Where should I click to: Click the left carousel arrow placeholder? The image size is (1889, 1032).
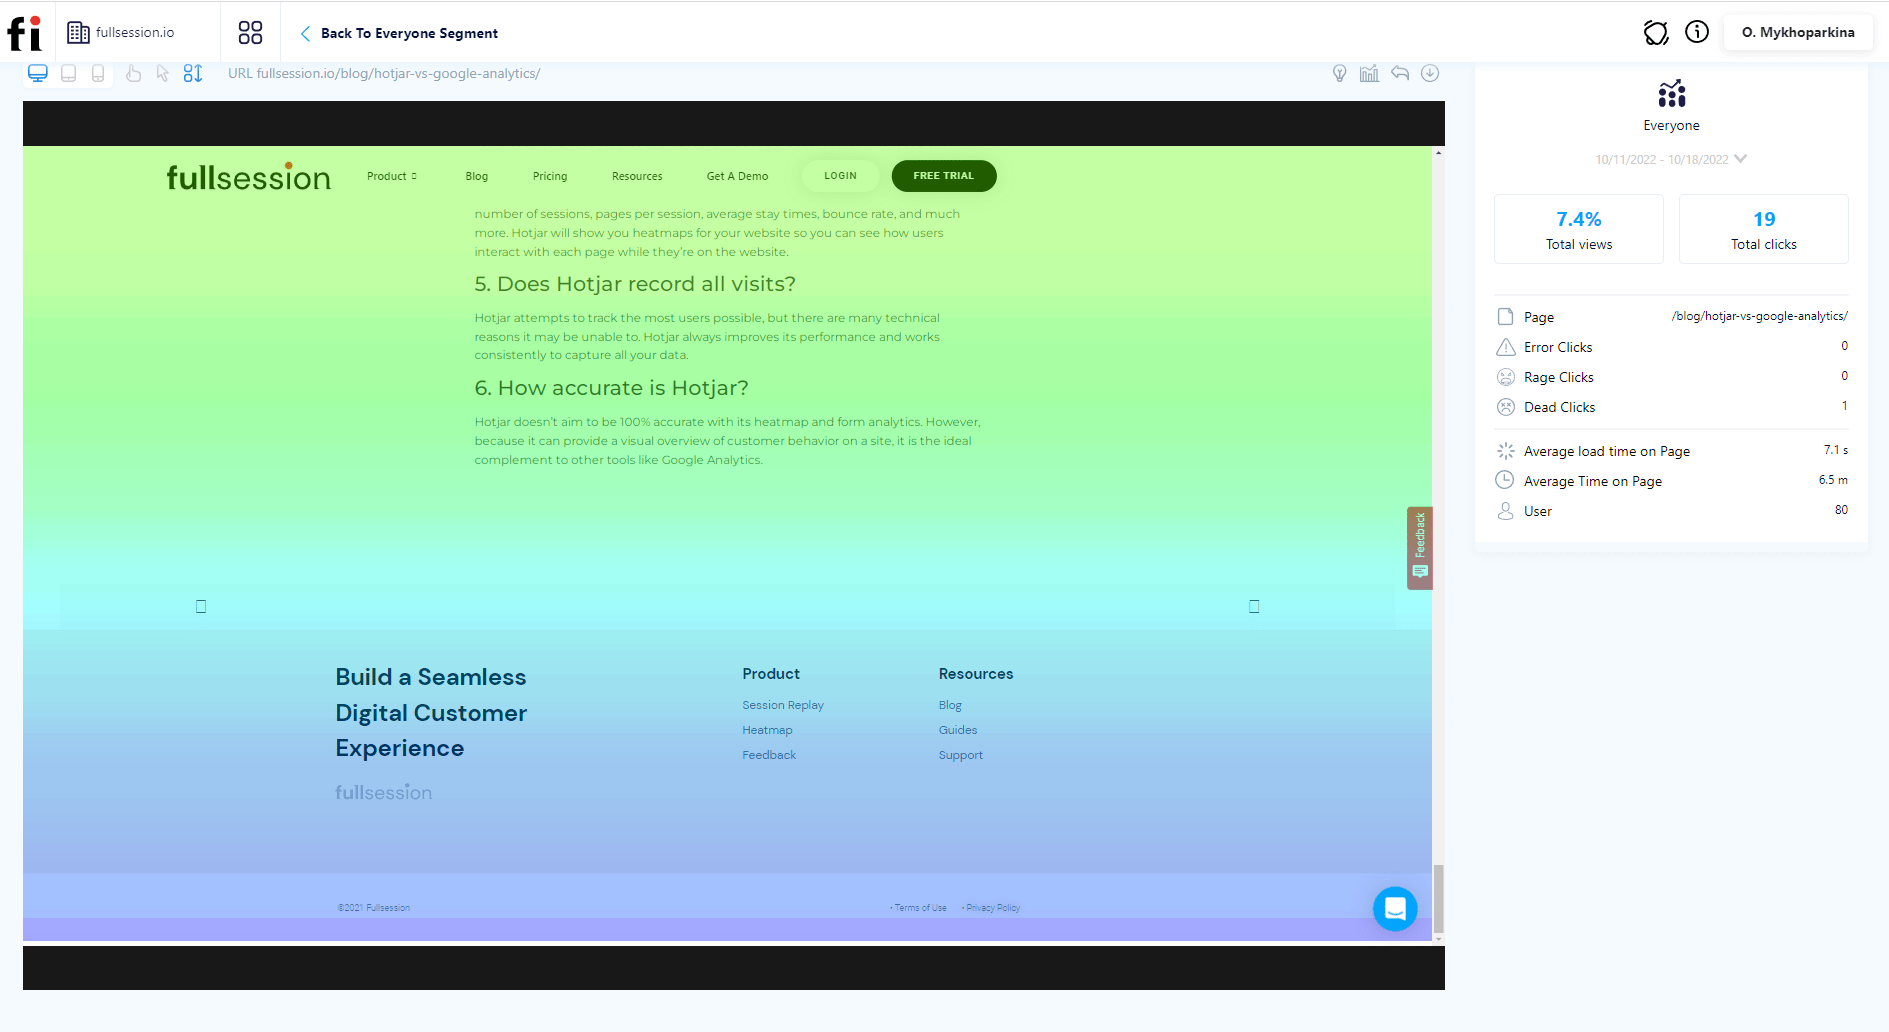click(201, 606)
